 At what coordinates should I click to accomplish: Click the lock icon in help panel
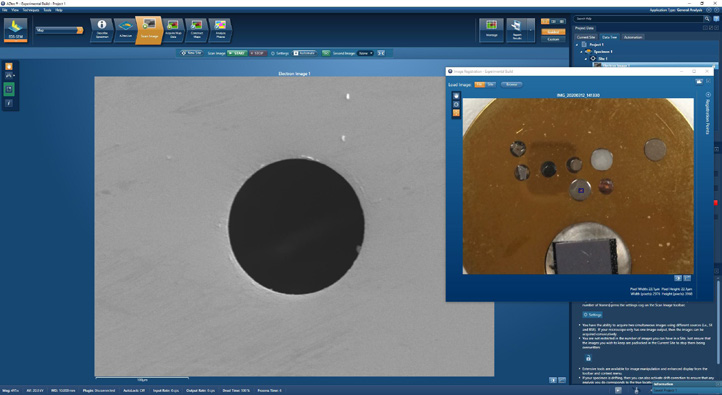tap(588, 358)
